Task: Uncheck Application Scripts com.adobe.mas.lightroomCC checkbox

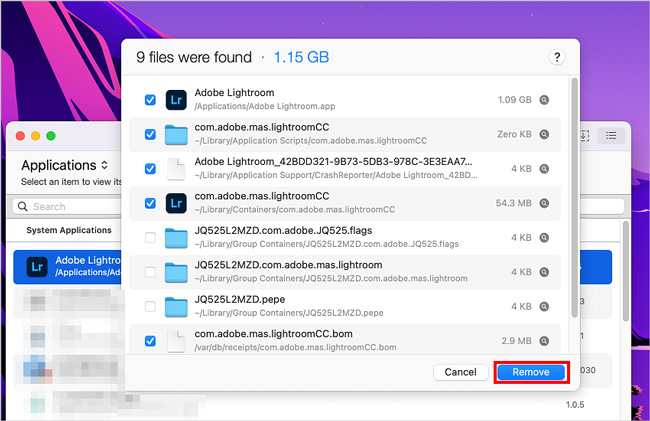Action: pyautogui.click(x=150, y=134)
